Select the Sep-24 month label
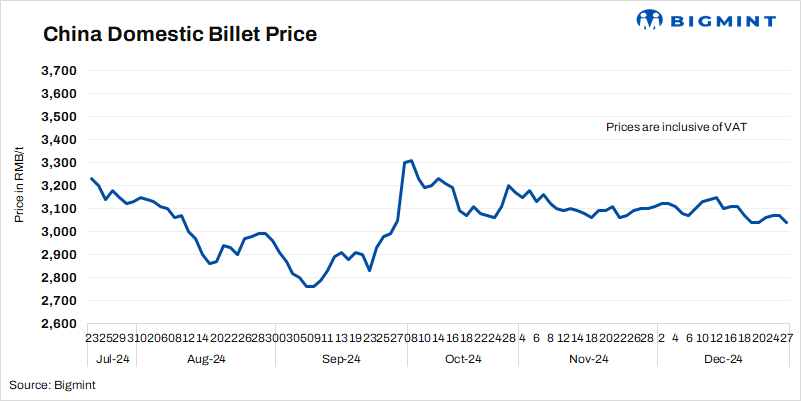 click(x=340, y=358)
